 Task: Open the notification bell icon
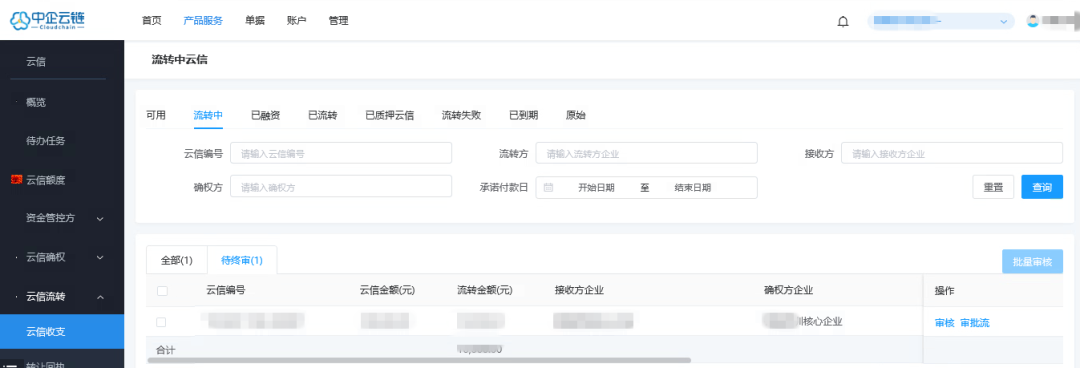coord(842,21)
